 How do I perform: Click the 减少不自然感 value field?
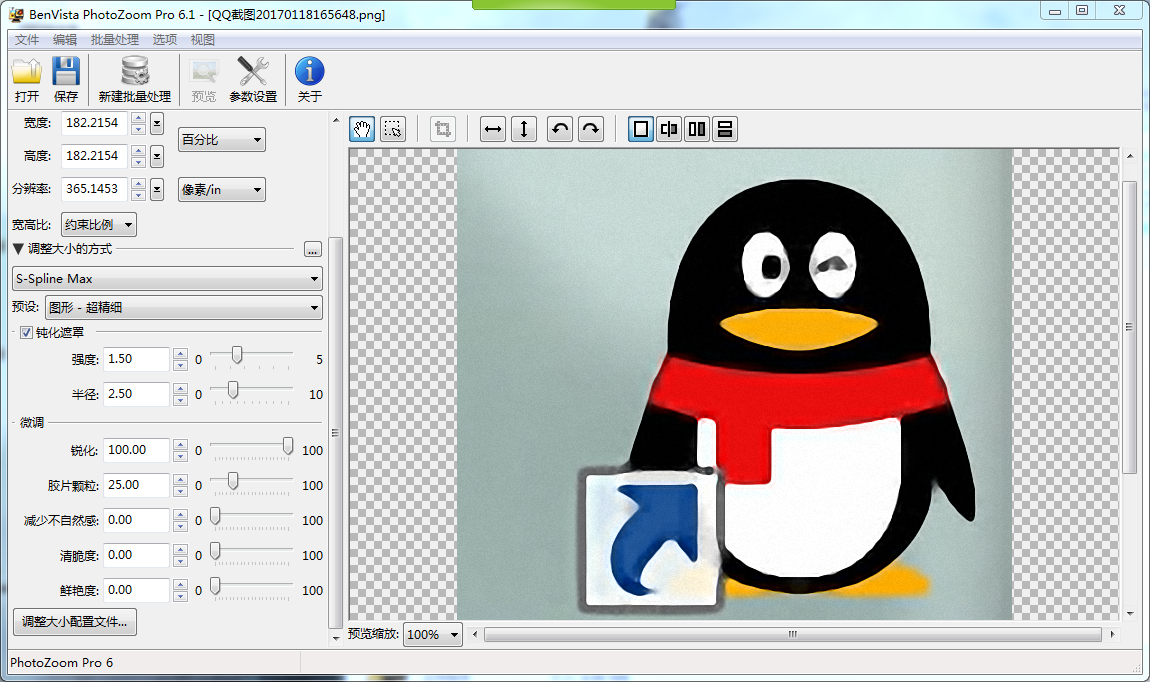pyautogui.click(x=136, y=521)
